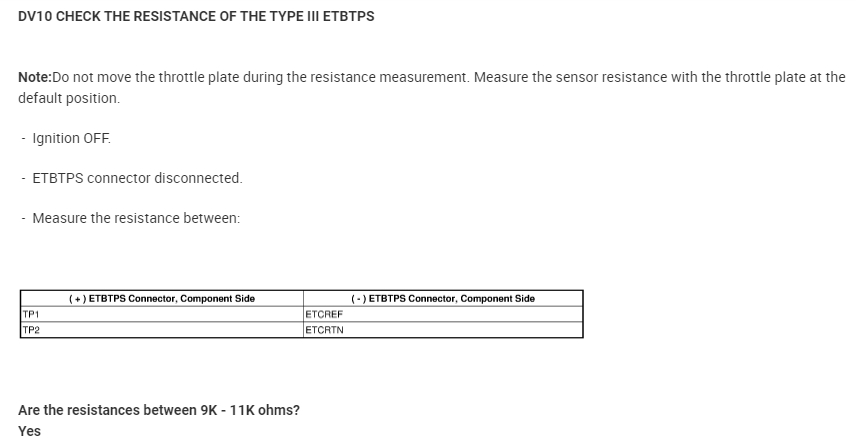Select the "ETBTPS connector disconnected." step

point(137,178)
